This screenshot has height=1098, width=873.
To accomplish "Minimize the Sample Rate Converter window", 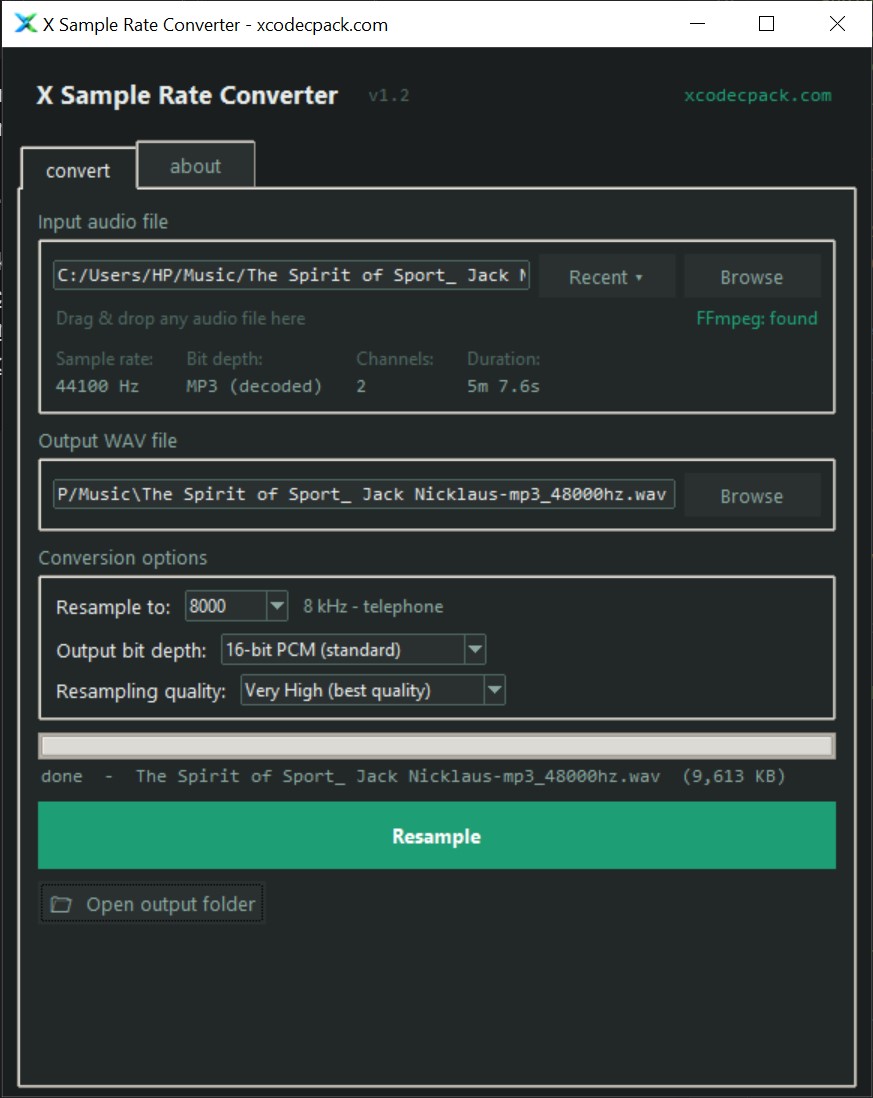I will [697, 24].
